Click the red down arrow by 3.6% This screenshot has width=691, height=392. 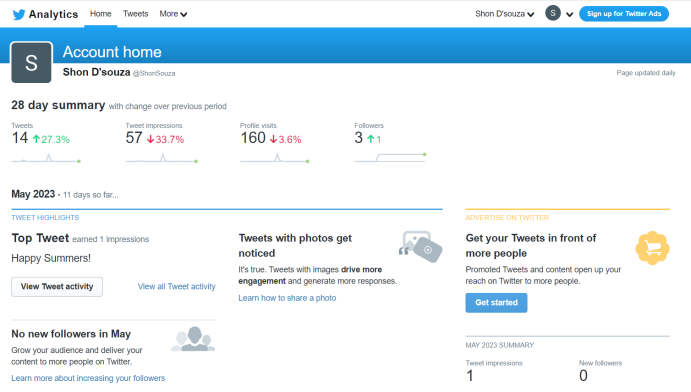click(x=273, y=139)
